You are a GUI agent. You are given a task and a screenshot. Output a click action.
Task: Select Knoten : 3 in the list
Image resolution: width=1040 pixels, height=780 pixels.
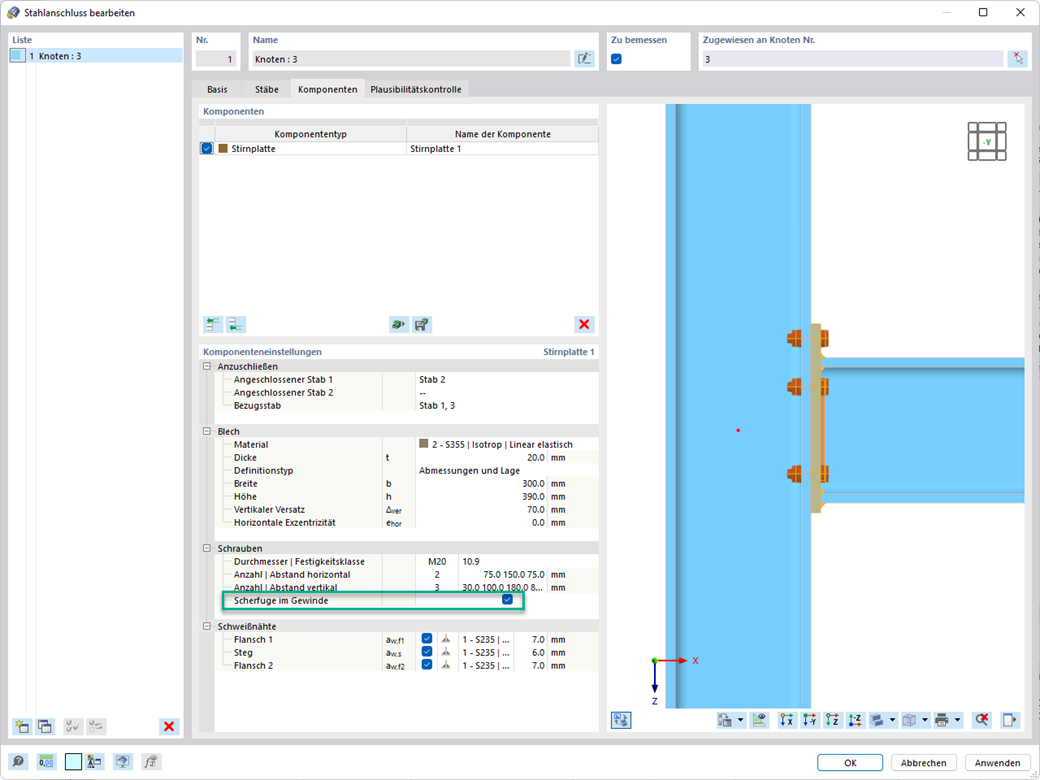coord(96,56)
